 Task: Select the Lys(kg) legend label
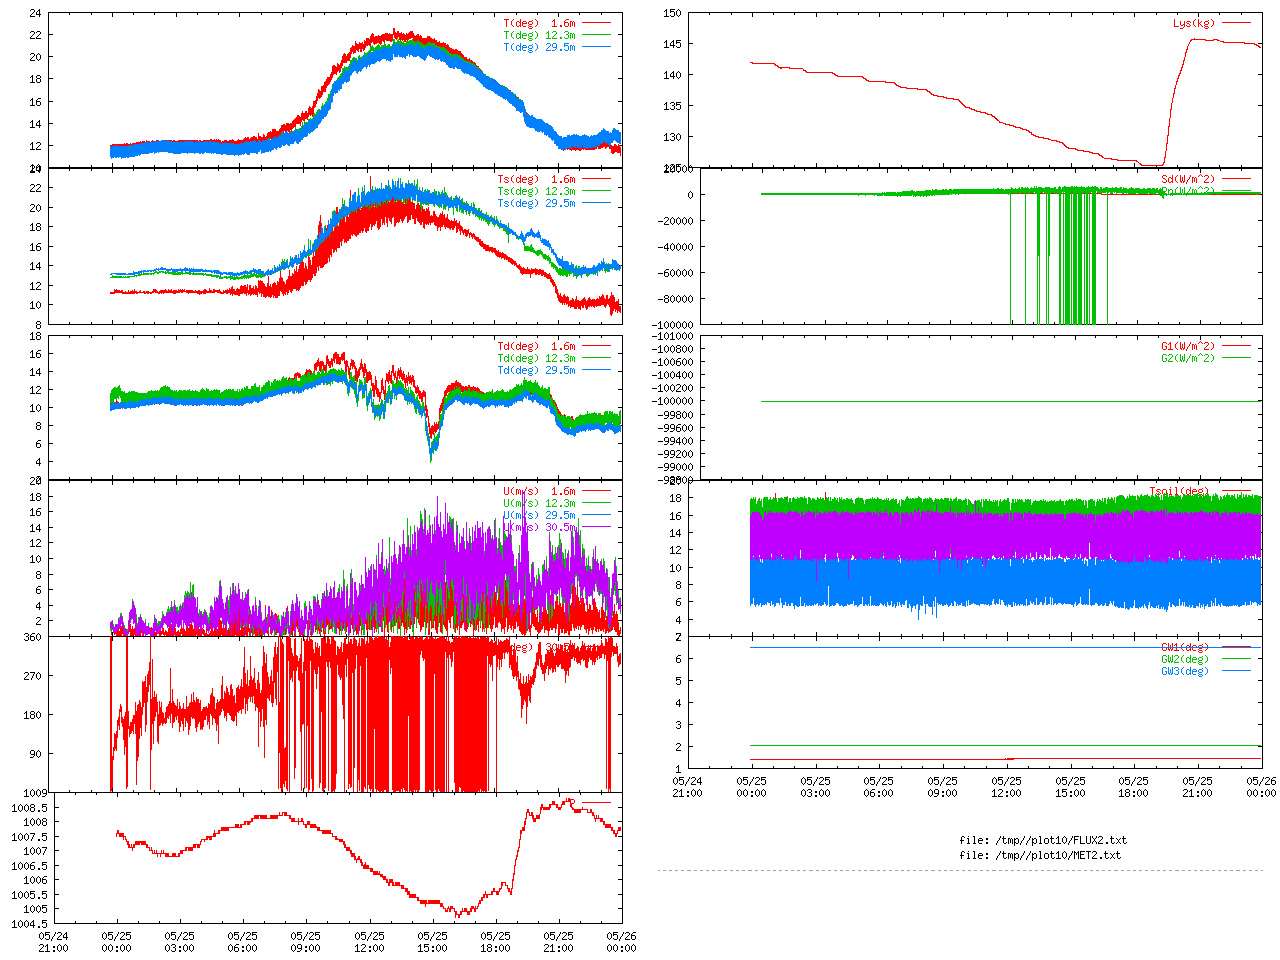tap(1194, 23)
